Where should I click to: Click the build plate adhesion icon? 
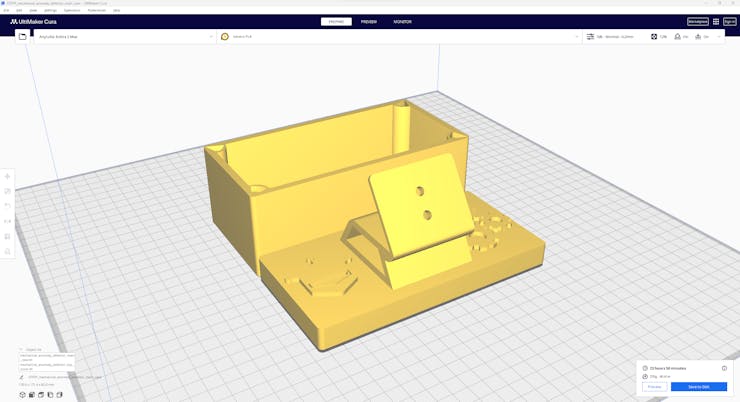click(698, 36)
